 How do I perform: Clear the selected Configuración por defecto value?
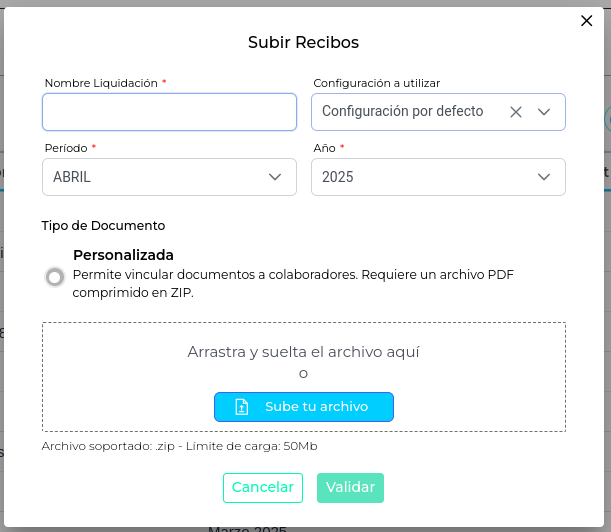516,112
